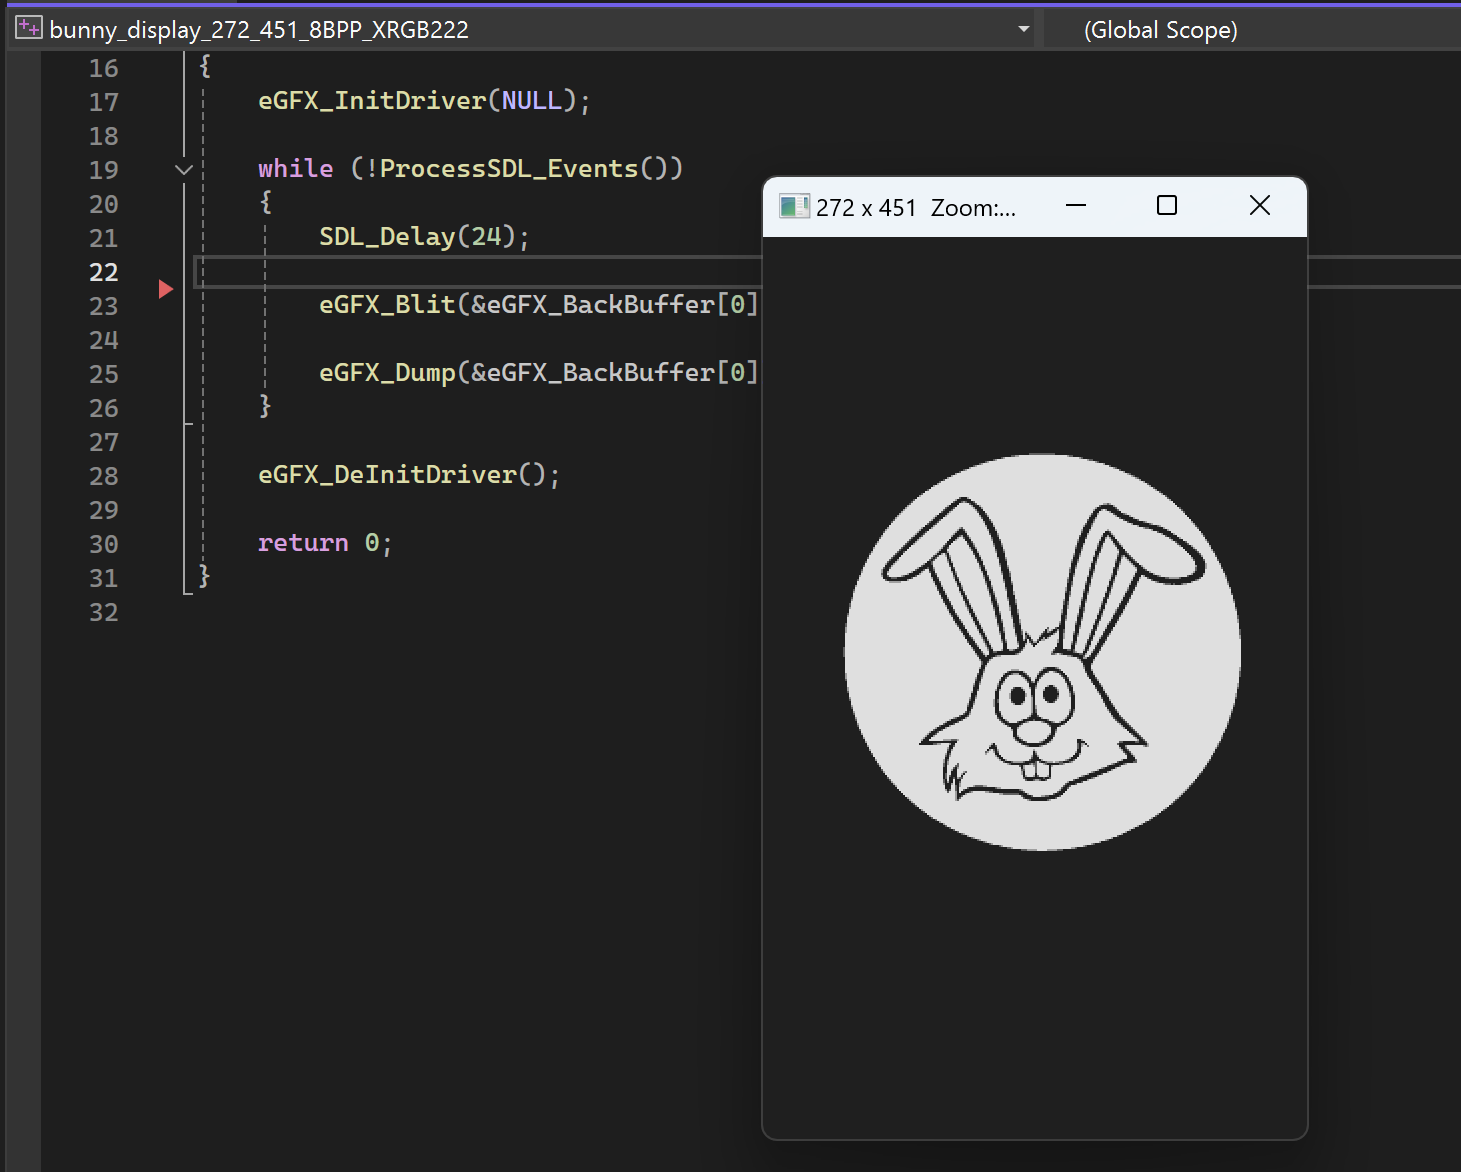Click the ProcessSDL_Events call in while condition
The height and width of the screenshot is (1172, 1461).
click(508, 168)
